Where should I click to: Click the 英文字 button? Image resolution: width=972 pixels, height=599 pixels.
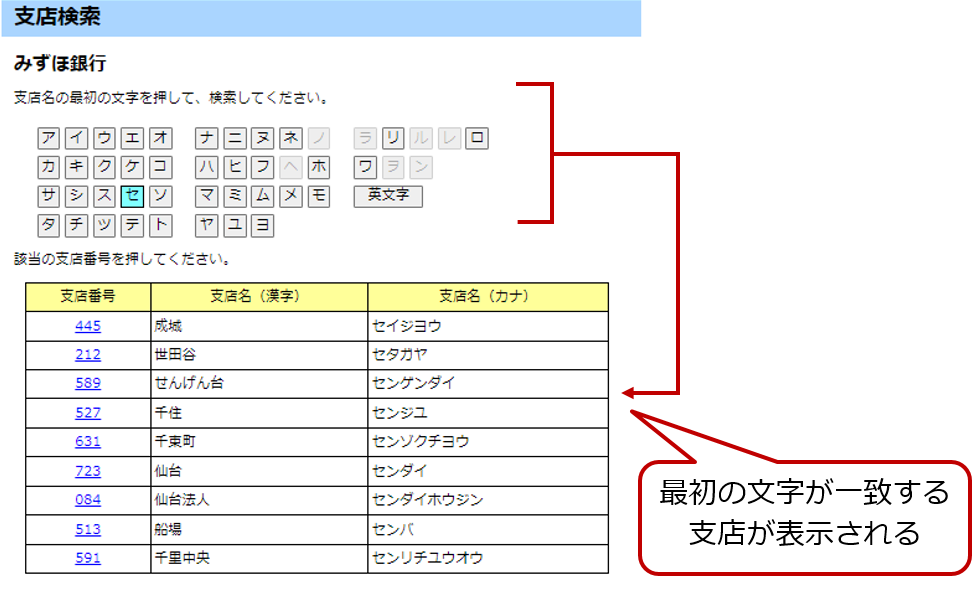tap(388, 196)
